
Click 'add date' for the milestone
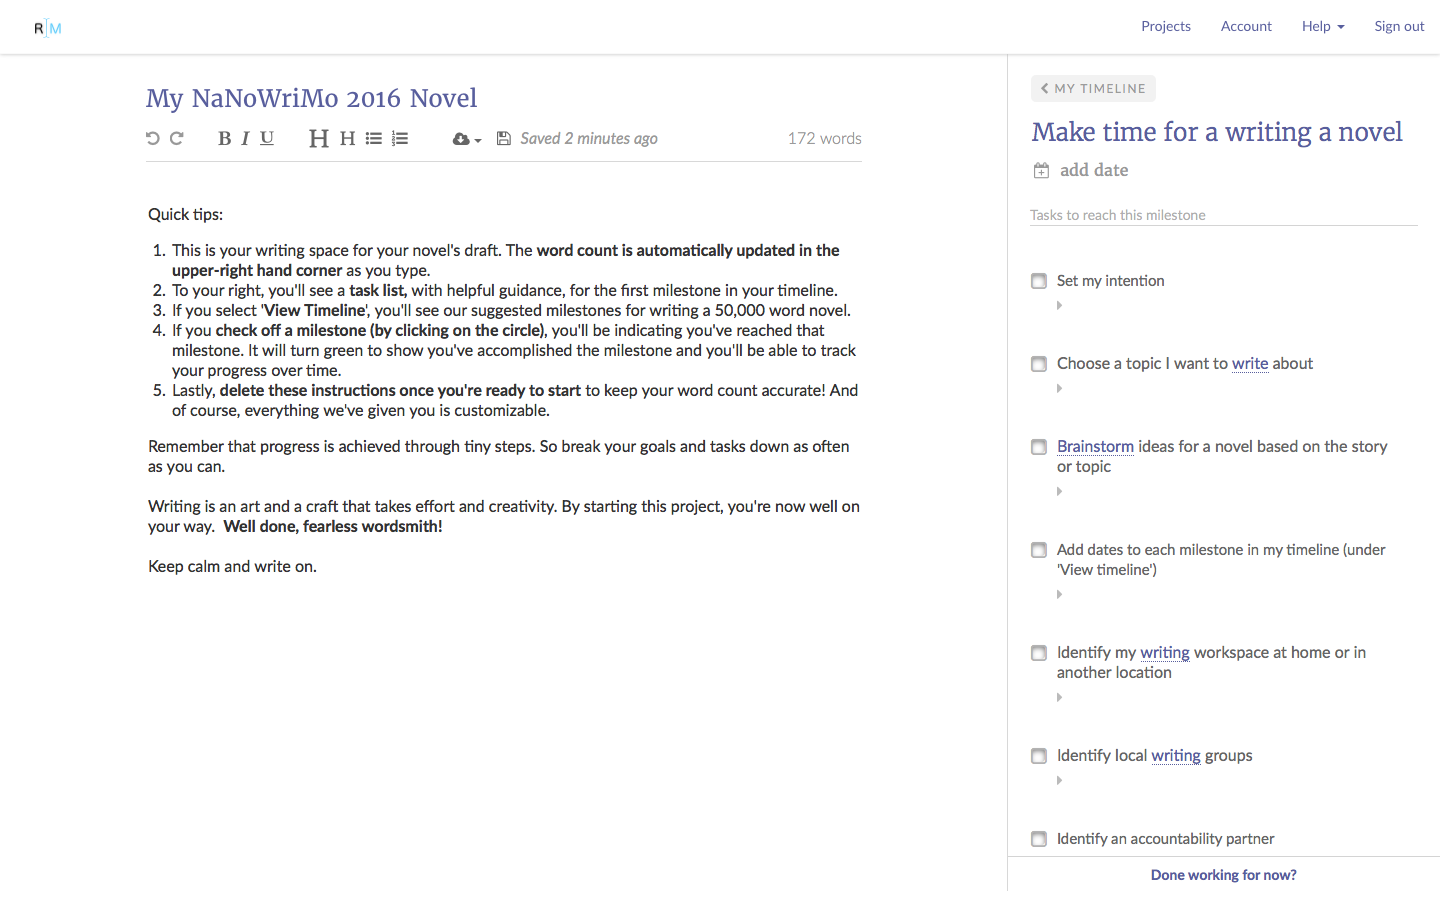pyautogui.click(x=1094, y=170)
